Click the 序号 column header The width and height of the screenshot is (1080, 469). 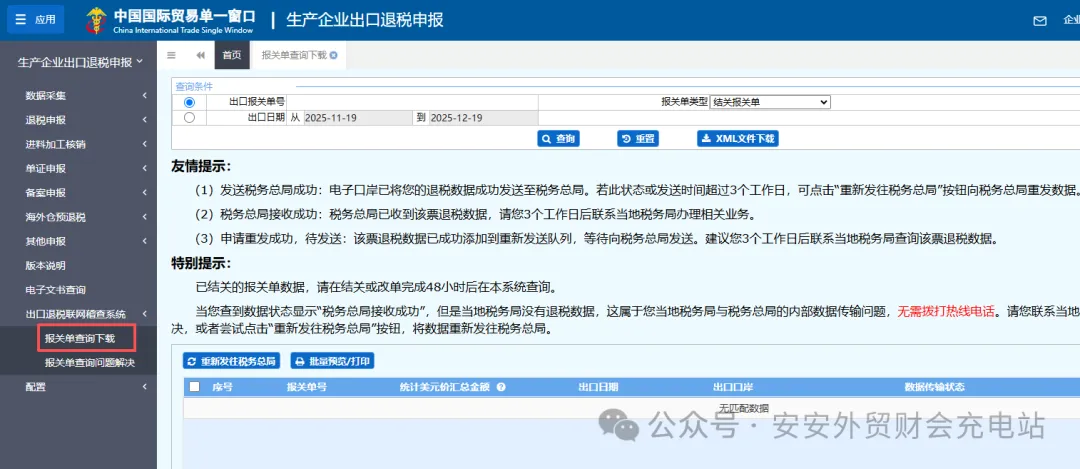tap(222, 387)
